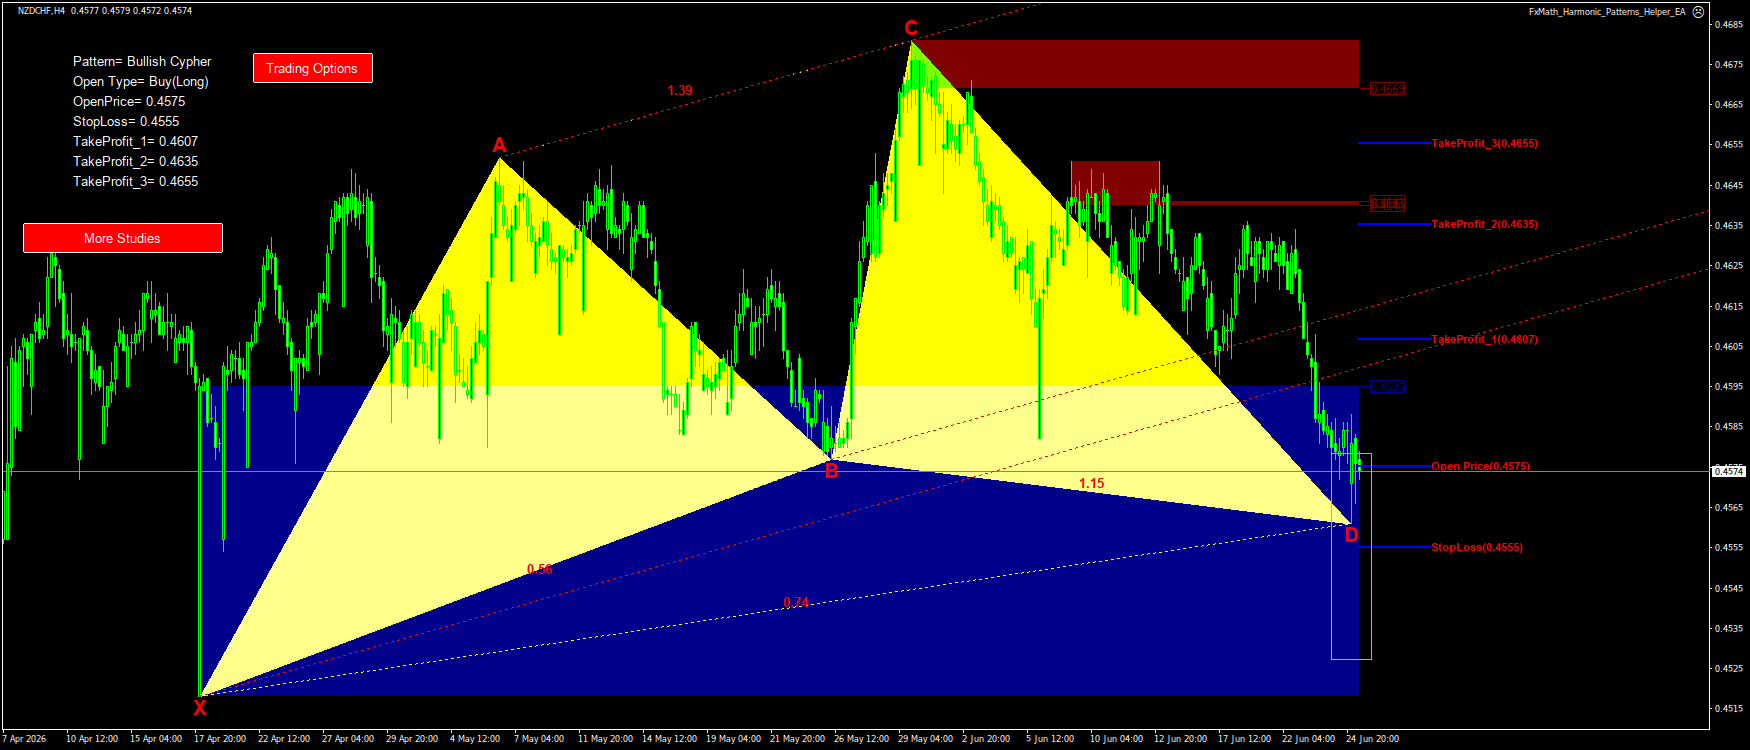The image size is (1750, 750).
Task: Select the Open Type= Buy(Long) text
Action: [x=141, y=81]
